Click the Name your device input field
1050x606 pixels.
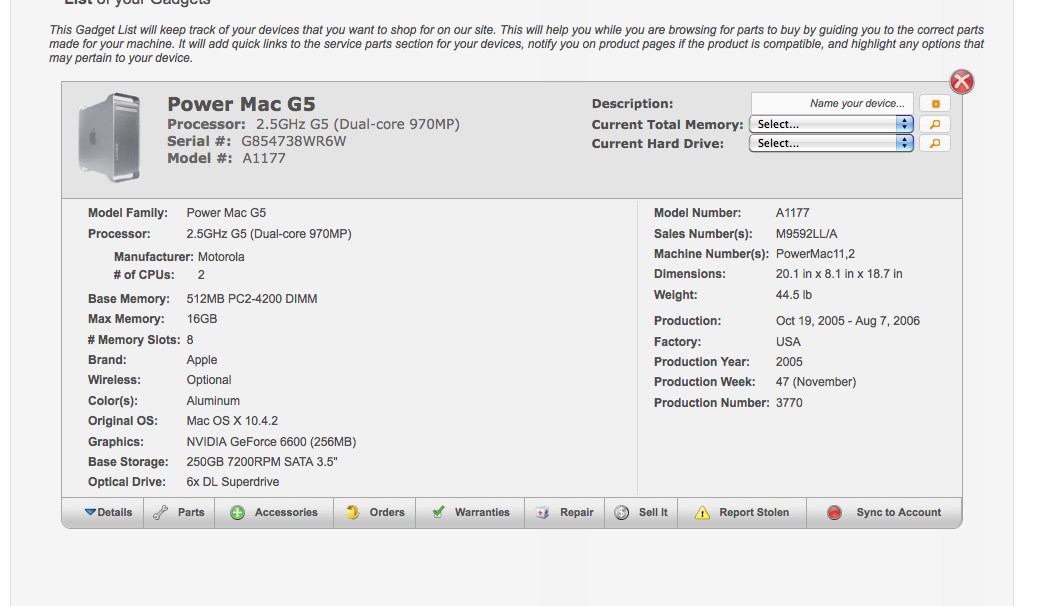pos(832,104)
